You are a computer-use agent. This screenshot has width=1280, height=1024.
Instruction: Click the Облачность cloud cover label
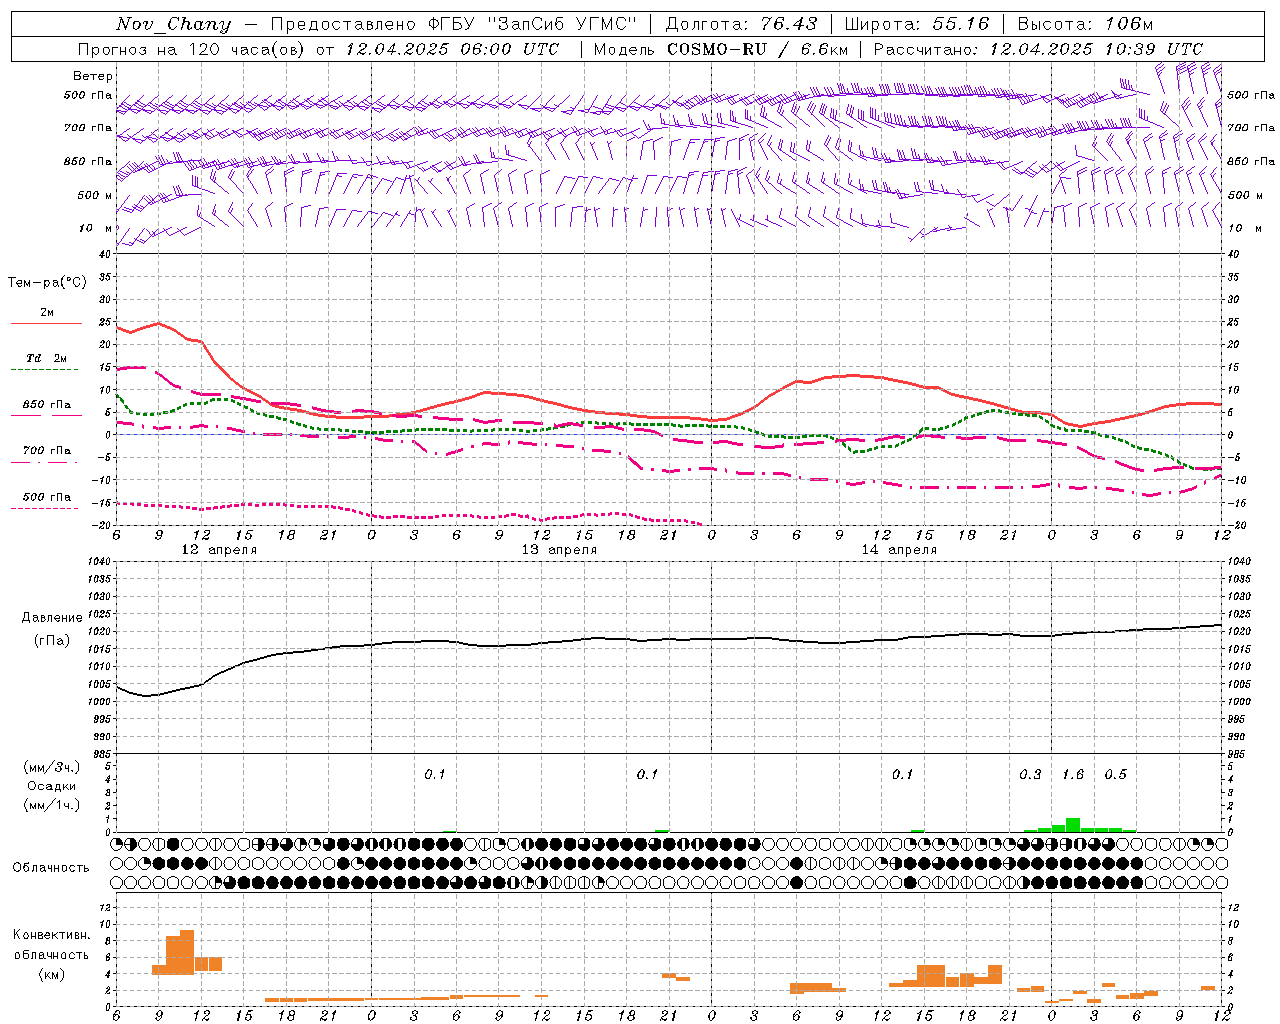tap(51, 867)
